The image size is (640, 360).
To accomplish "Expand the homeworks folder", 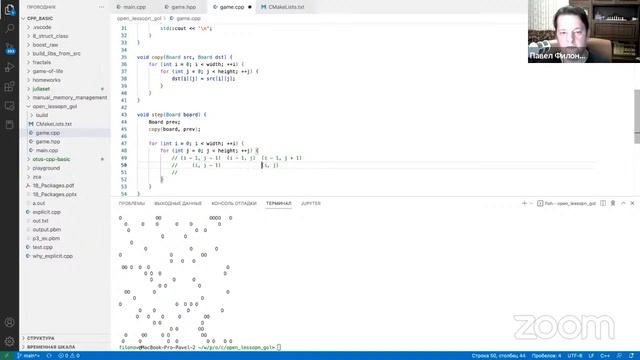I will [46, 80].
